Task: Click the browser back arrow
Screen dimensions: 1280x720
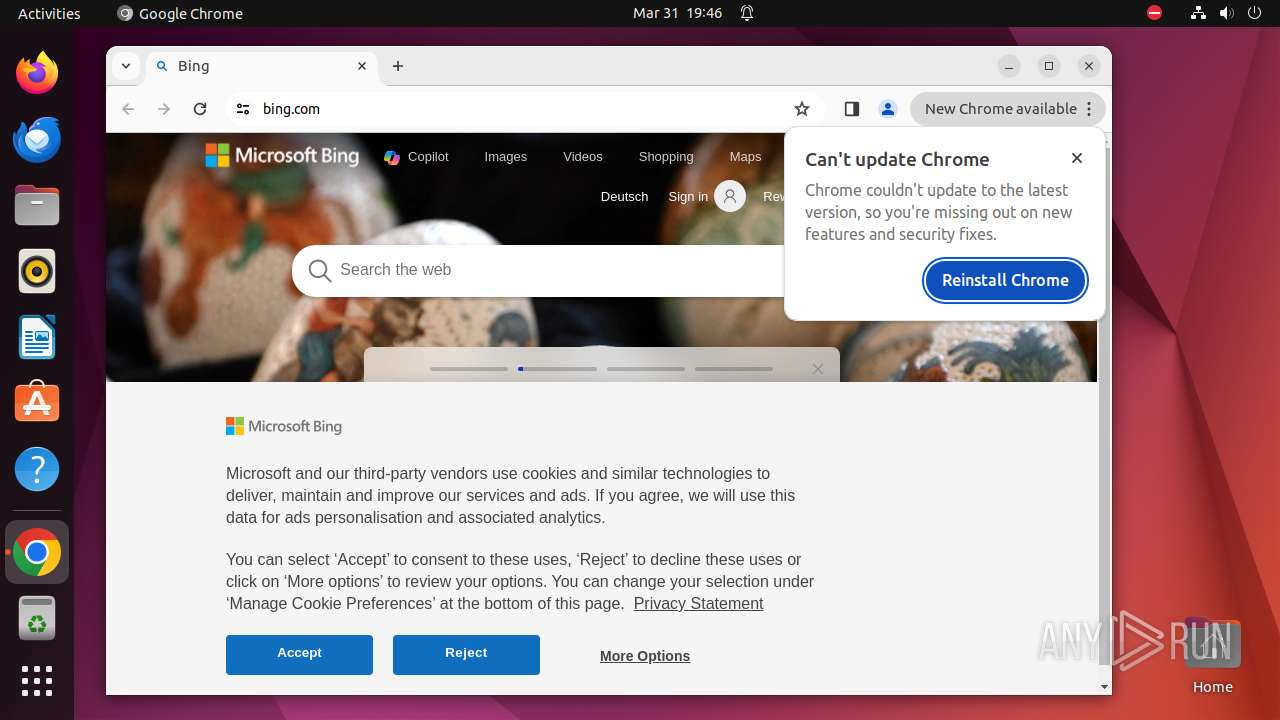Action: click(128, 109)
